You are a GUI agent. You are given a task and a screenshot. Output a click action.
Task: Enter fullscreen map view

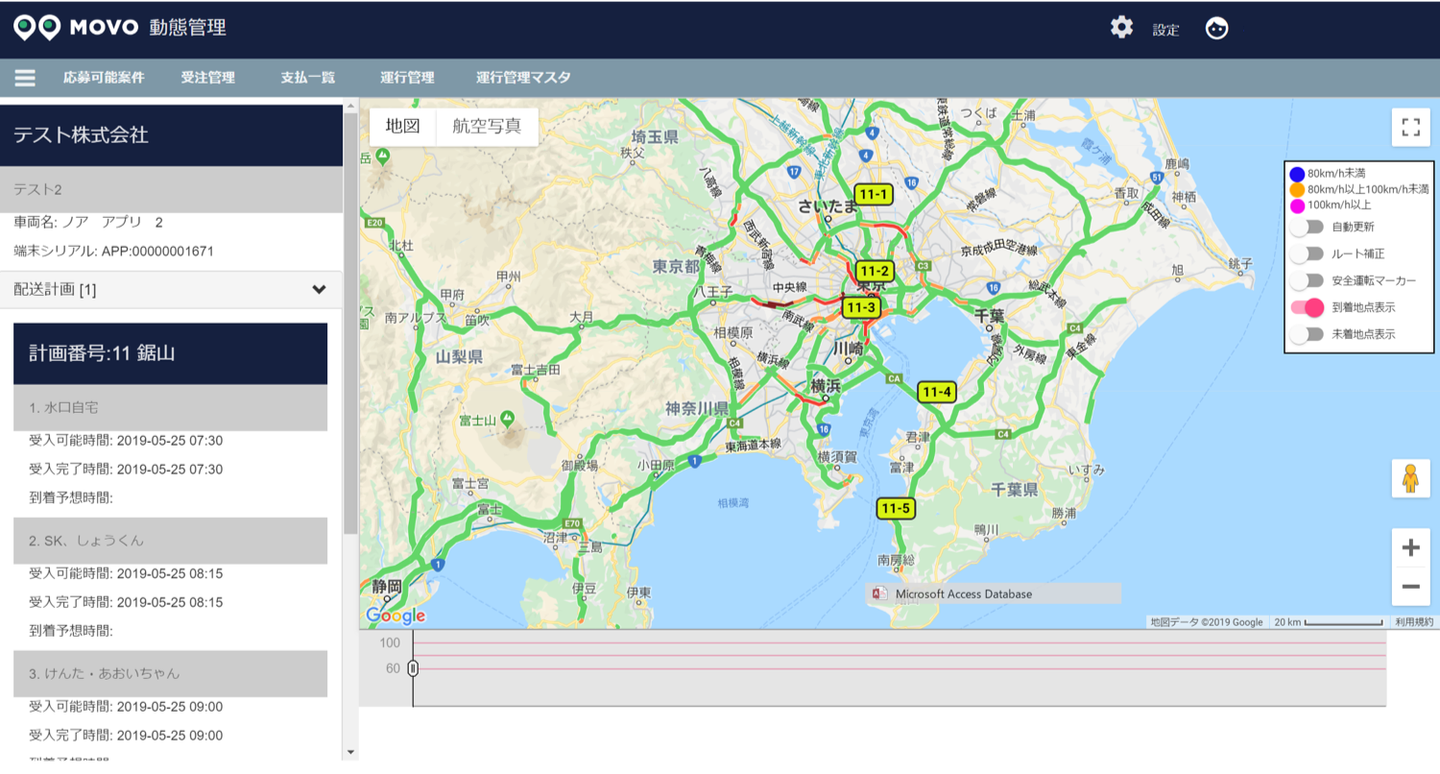(x=1410, y=127)
